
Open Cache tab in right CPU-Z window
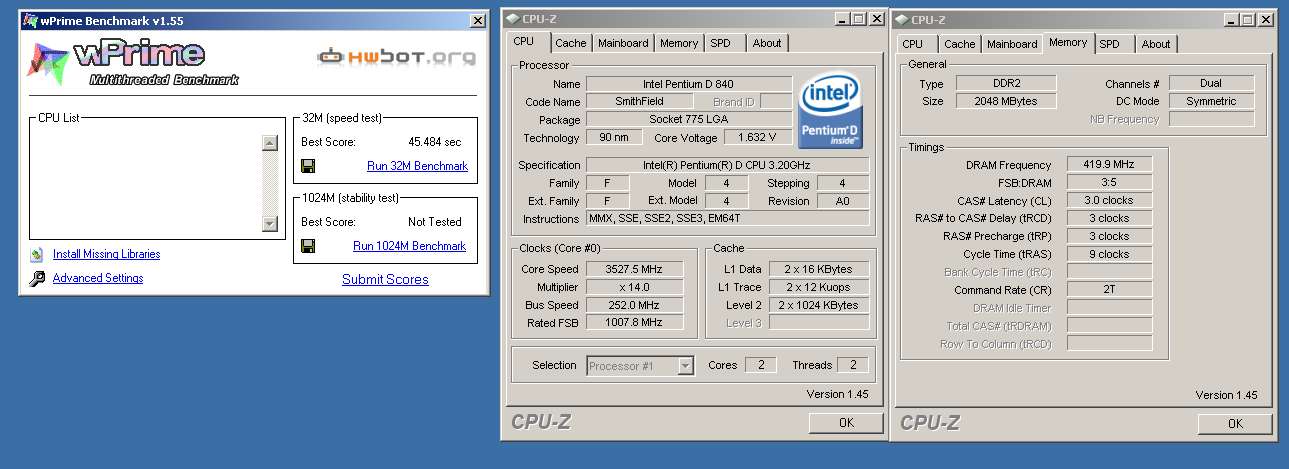click(960, 44)
